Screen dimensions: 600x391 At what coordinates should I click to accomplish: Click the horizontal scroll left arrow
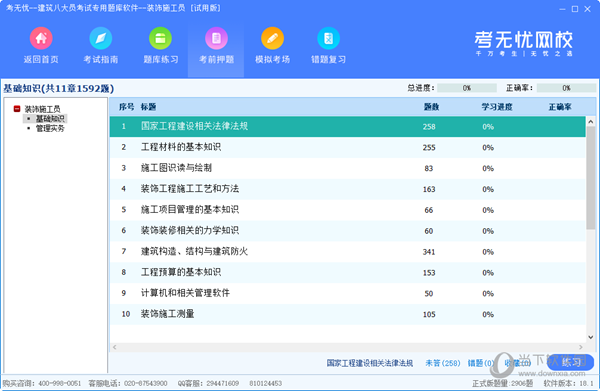(114, 347)
